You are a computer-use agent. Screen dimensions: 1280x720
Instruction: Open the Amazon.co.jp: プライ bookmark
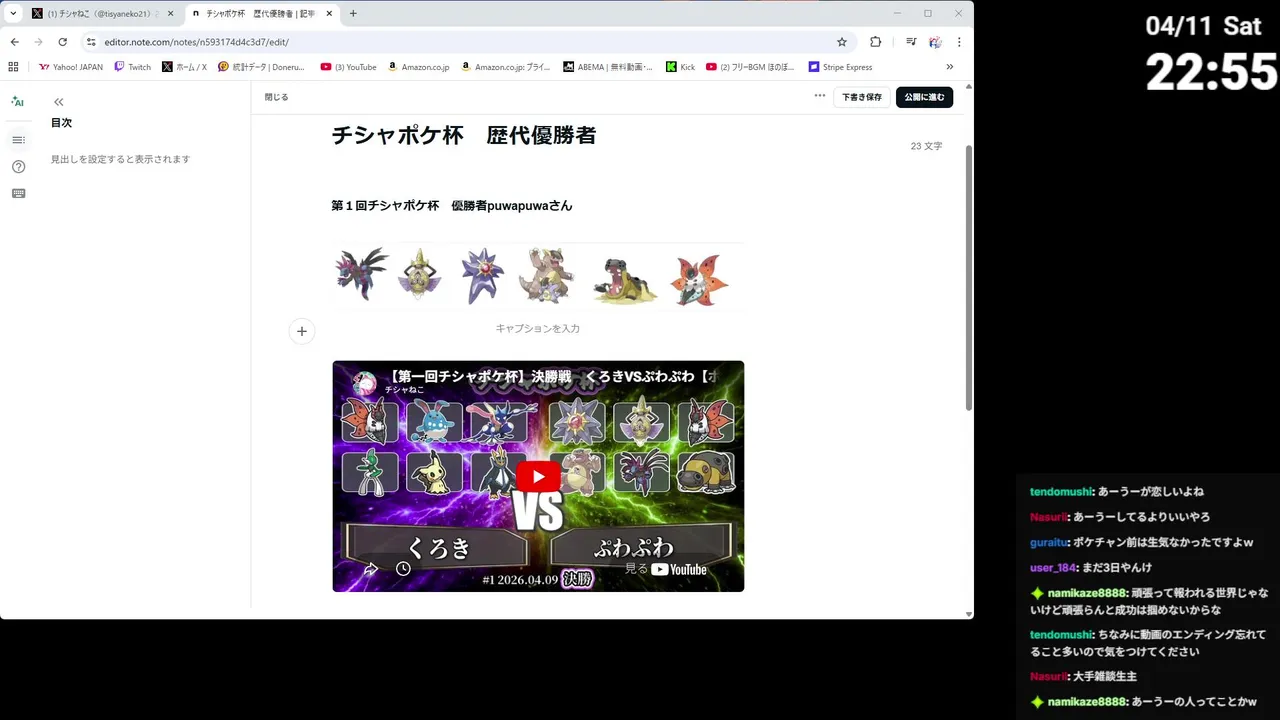[x=505, y=67]
